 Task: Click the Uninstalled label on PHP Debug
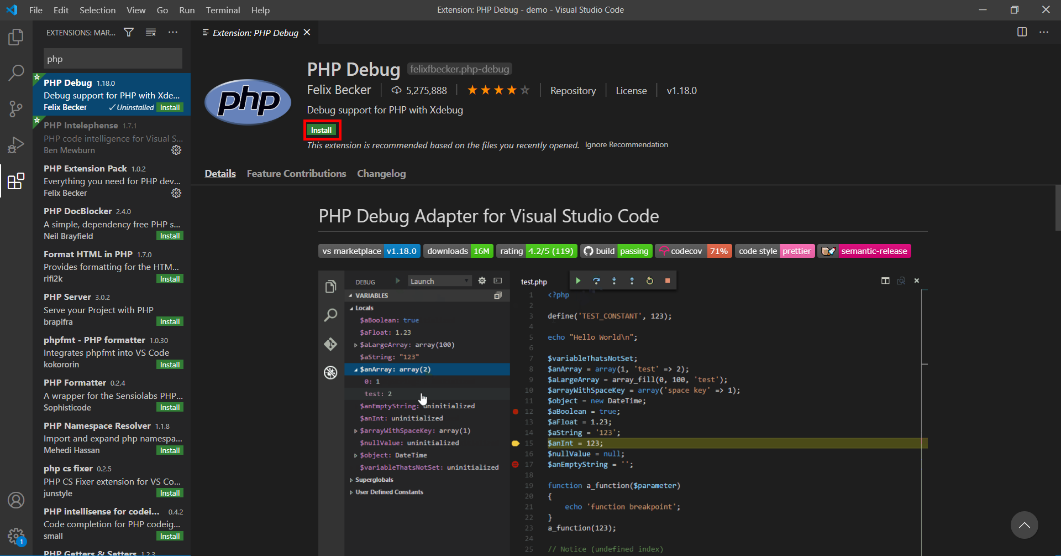(x=131, y=108)
